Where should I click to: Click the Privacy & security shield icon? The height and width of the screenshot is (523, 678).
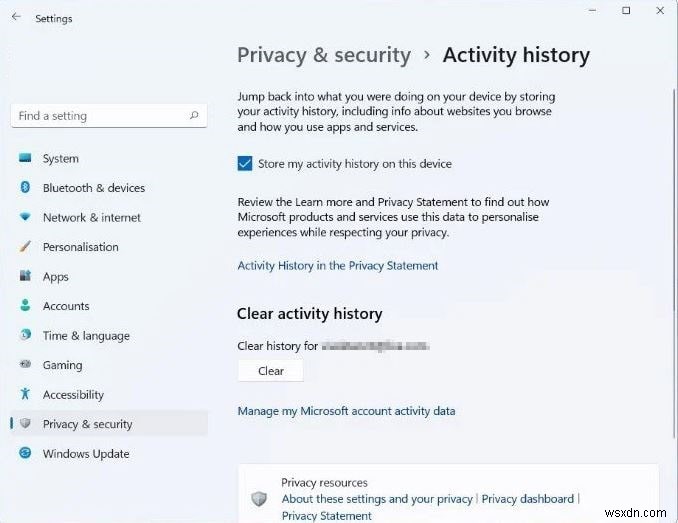pyautogui.click(x=25, y=424)
